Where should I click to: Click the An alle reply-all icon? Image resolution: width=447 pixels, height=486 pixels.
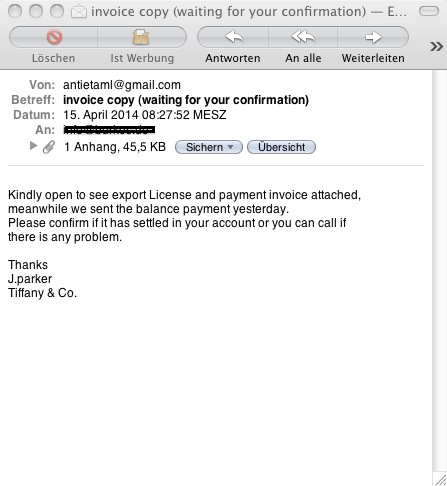[303, 37]
